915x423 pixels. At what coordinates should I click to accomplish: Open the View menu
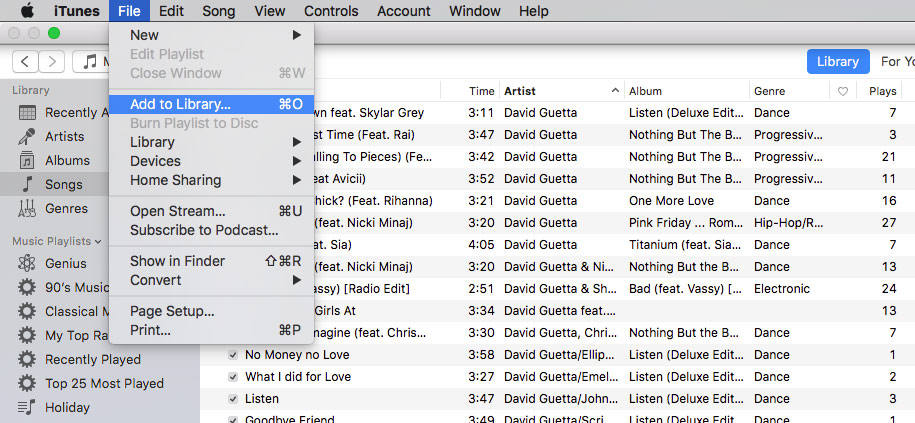[270, 11]
